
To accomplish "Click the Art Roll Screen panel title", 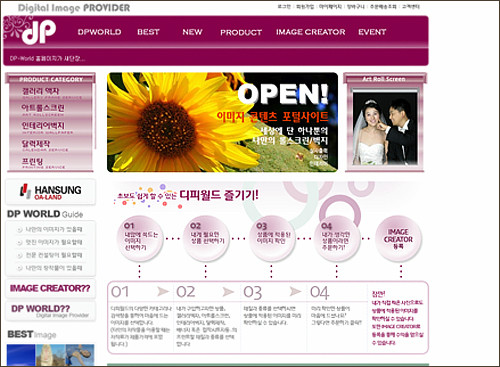I will (x=384, y=79).
